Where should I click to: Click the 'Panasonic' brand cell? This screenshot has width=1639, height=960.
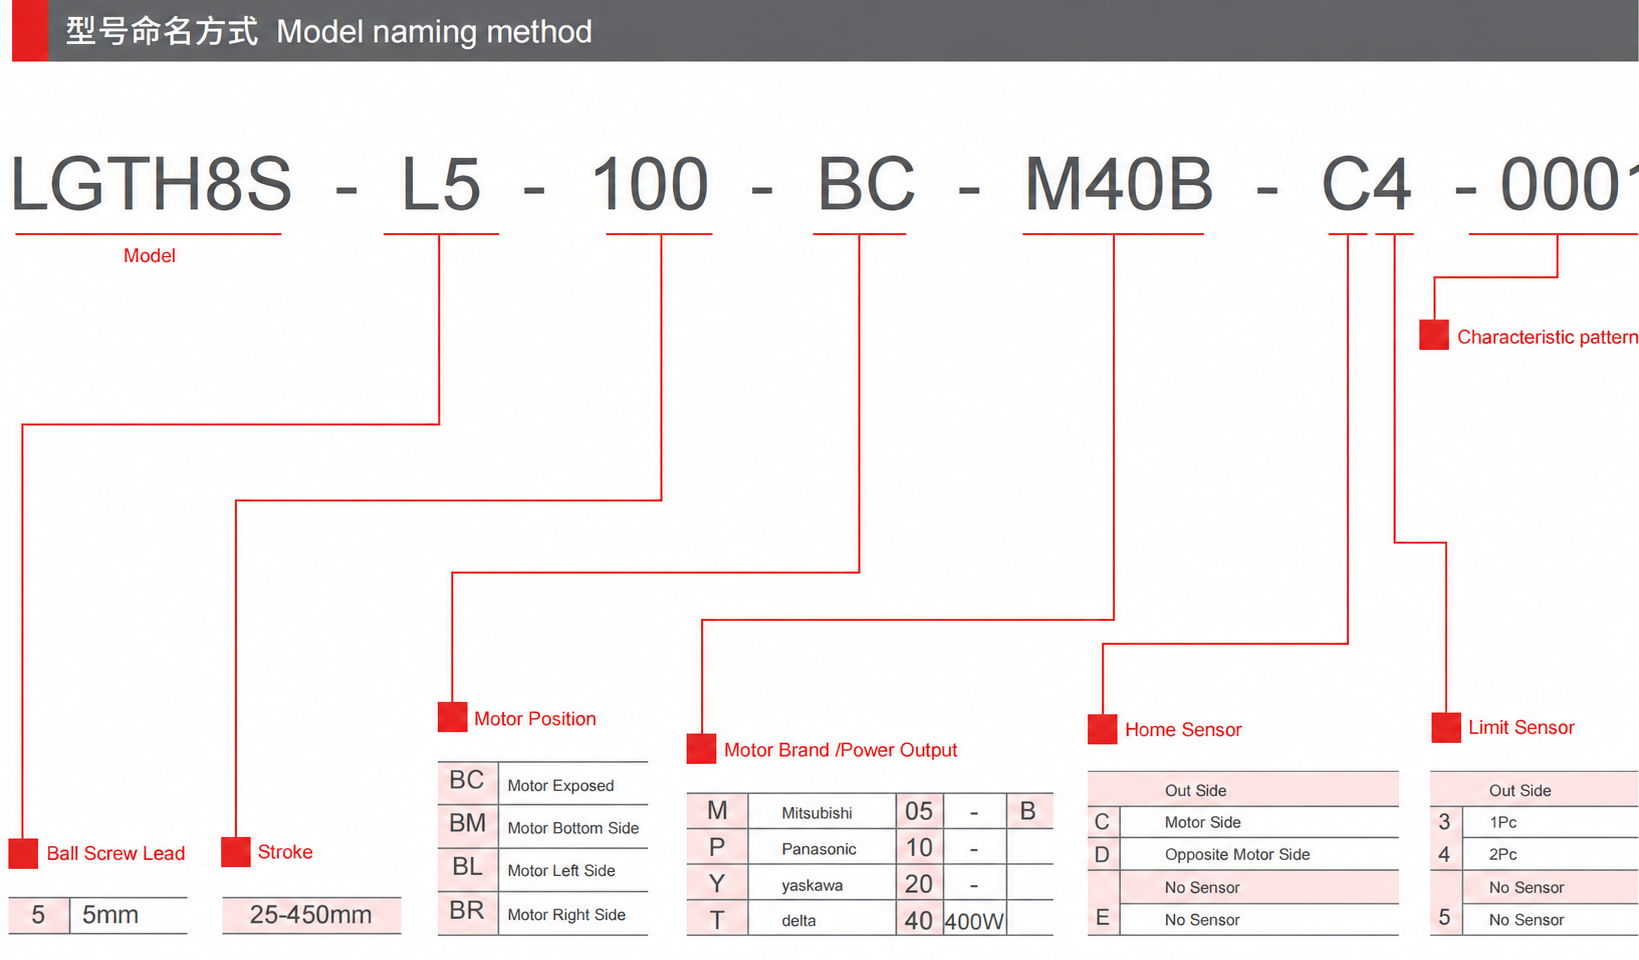[x=822, y=848]
